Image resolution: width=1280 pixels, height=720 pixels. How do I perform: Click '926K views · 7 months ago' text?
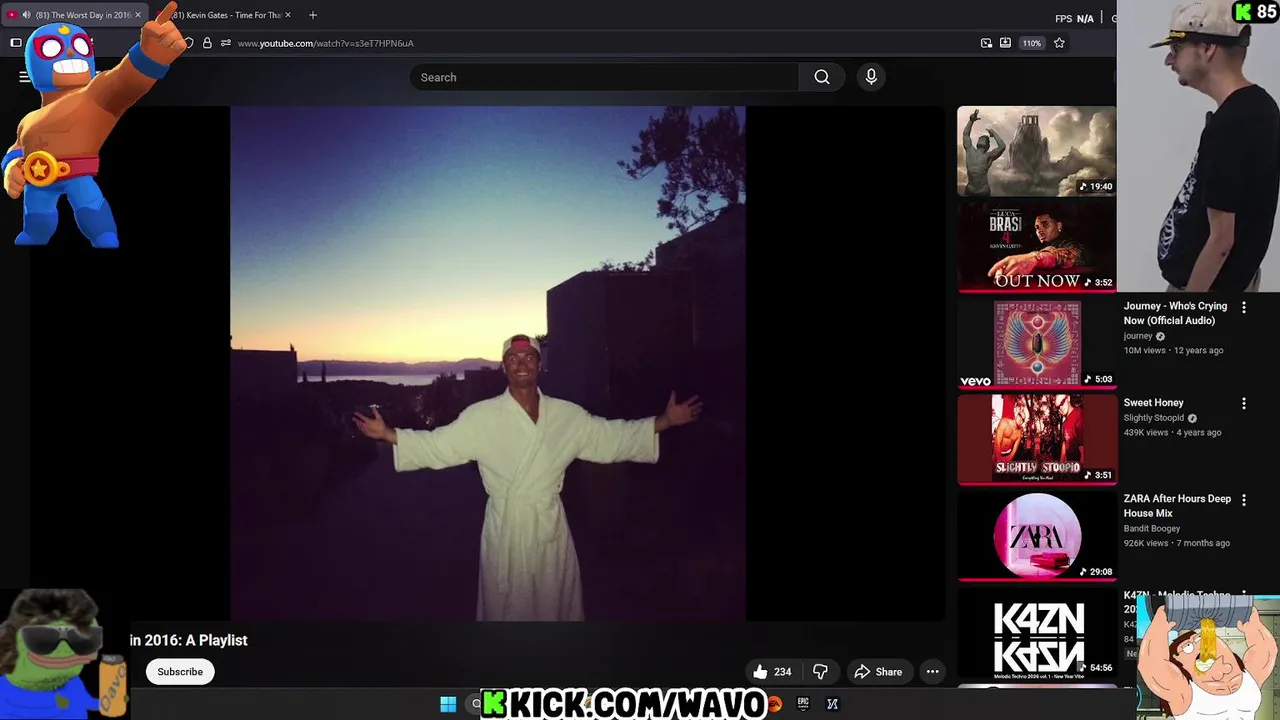click(x=1176, y=543)
